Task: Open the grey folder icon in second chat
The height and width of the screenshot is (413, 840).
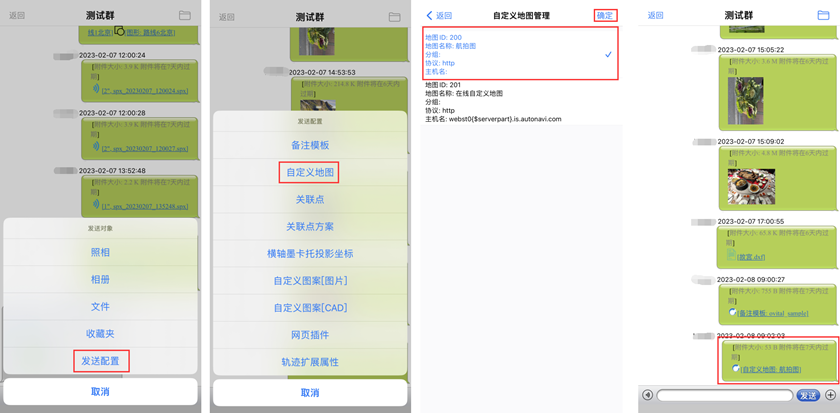Action: (395, 16)
